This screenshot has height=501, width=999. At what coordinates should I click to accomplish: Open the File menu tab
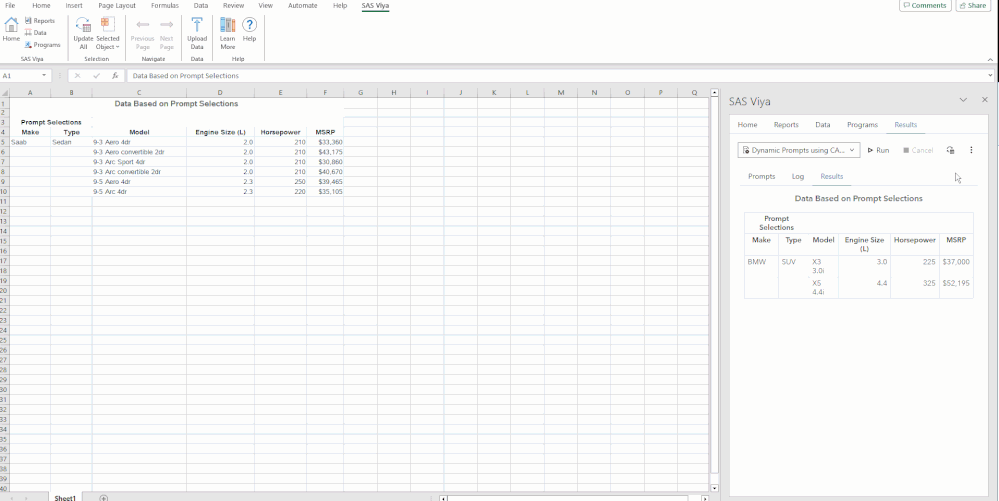point(10,5)
